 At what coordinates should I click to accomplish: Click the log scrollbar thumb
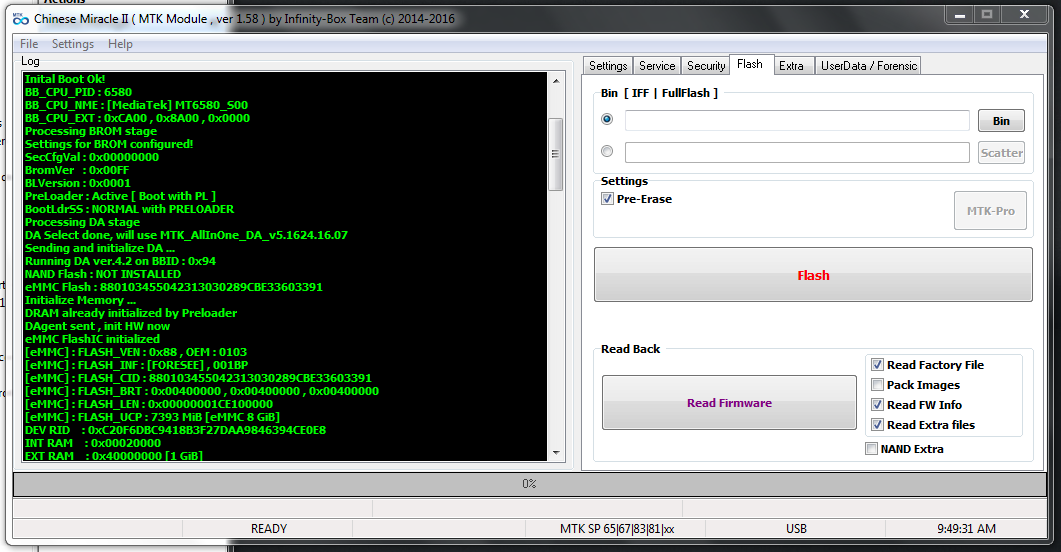tap(556, 154)
